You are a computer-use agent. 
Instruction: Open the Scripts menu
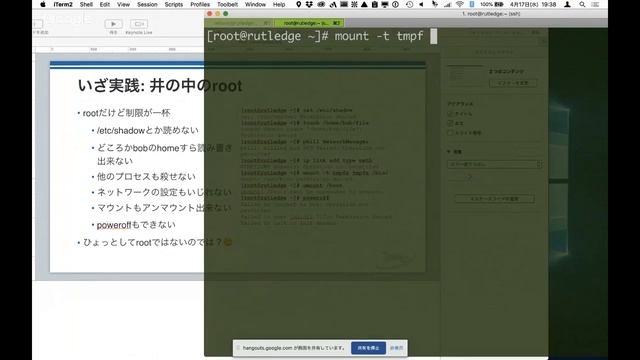(x=173, y=4)
